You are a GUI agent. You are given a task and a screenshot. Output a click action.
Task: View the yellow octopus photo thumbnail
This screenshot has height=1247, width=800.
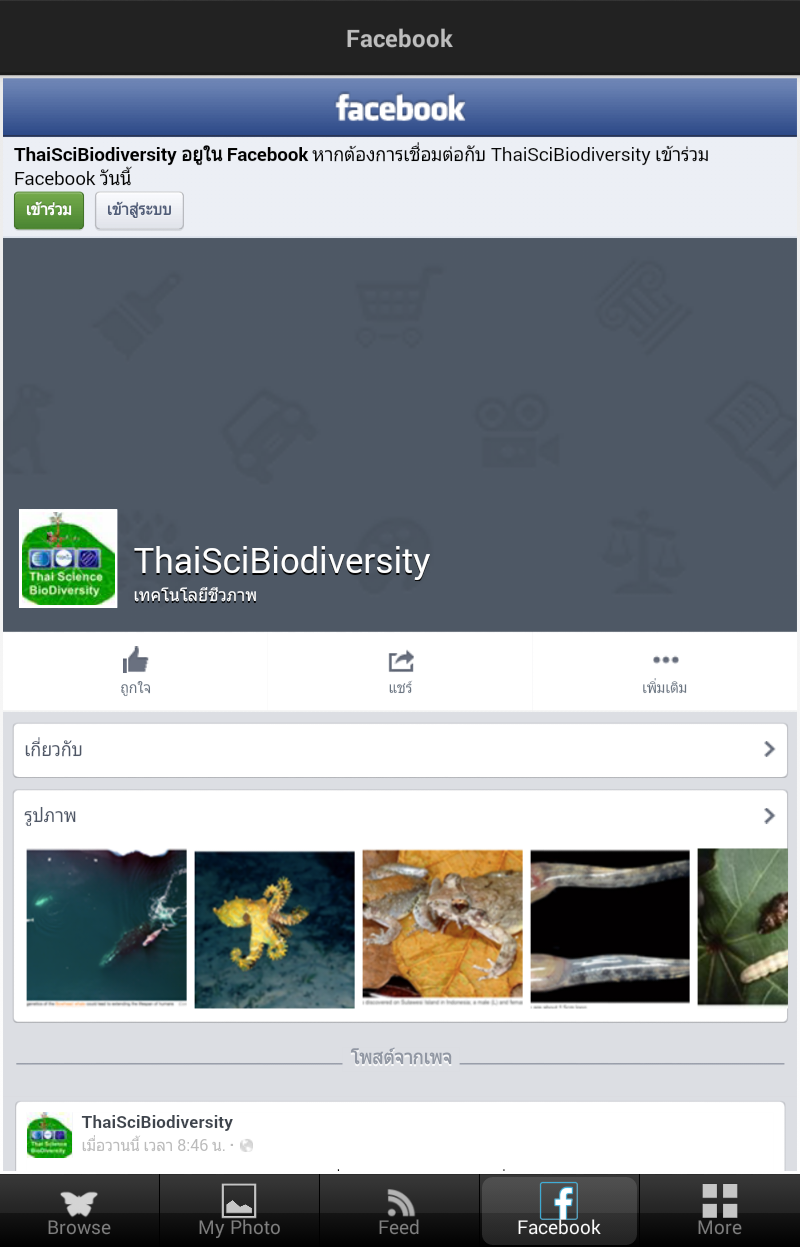pos(274,929)
